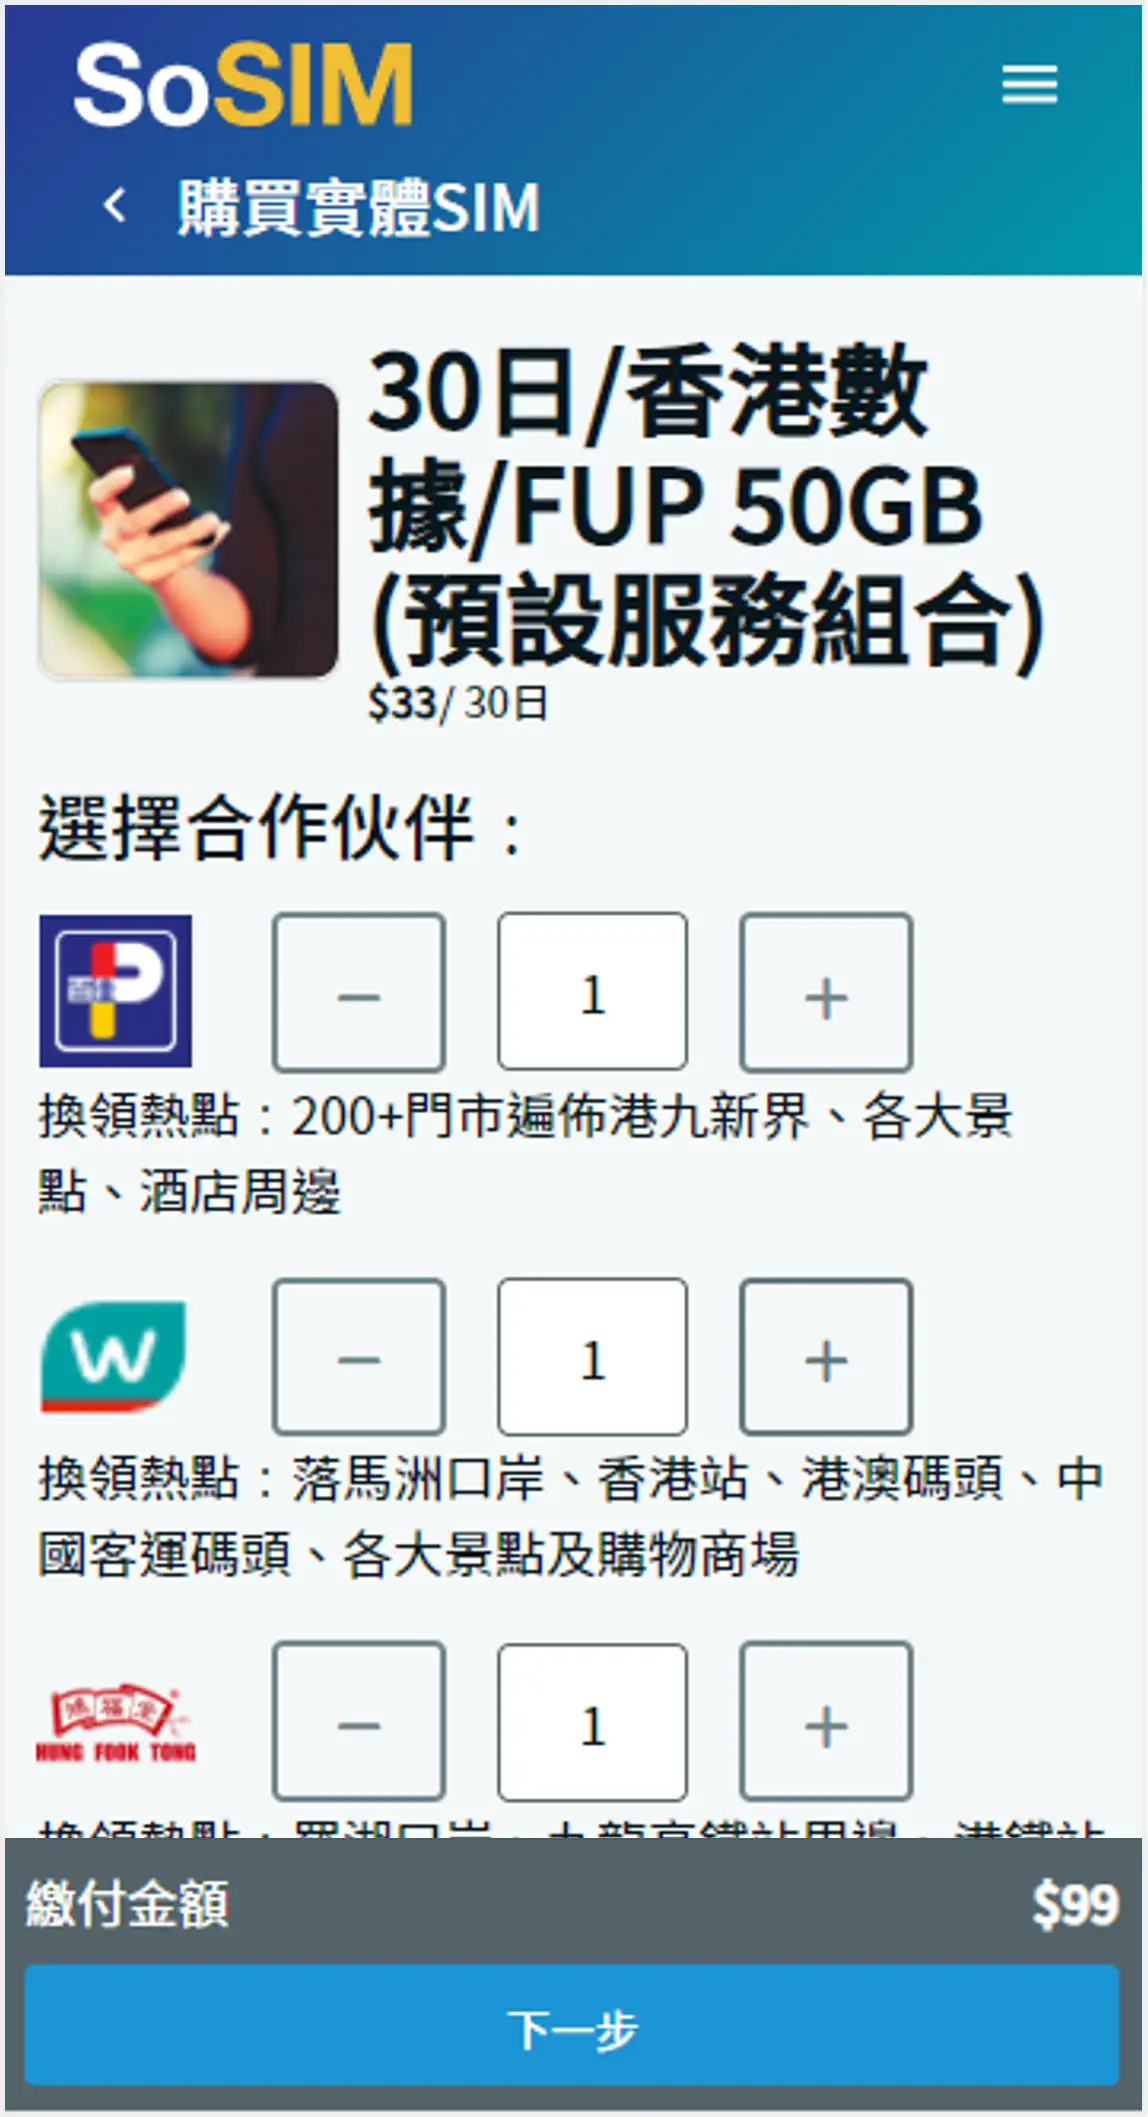Click the phone product thumbnail image
The width and height of the screenshot is (1148, 2117).
[188, 530]
